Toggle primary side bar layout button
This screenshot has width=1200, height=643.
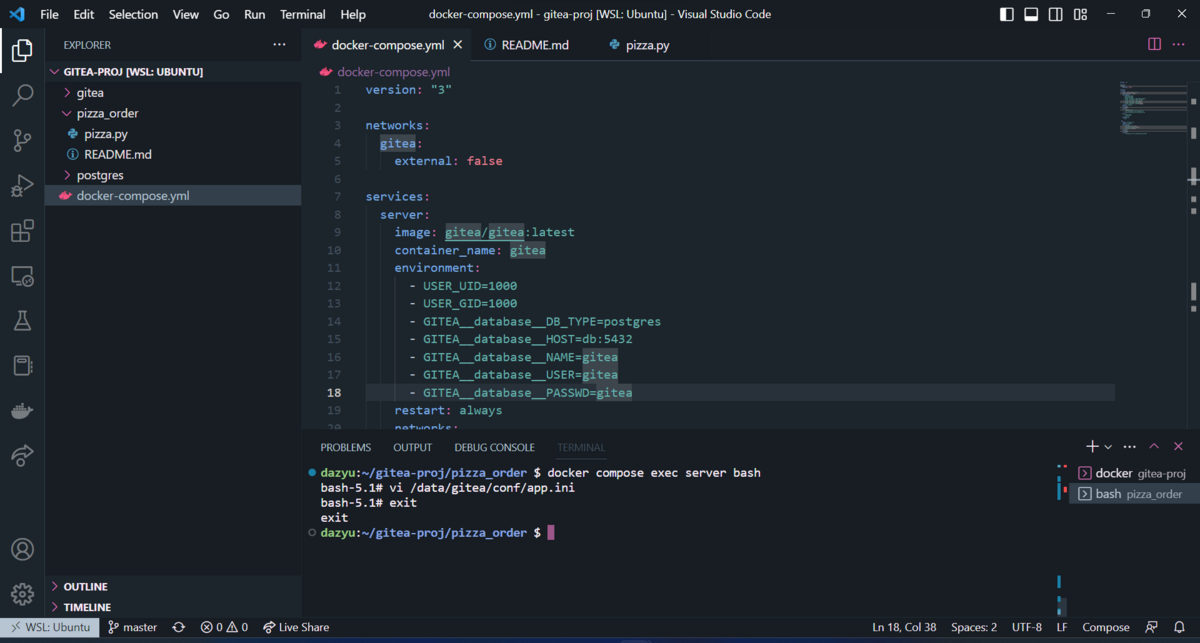1007,14
